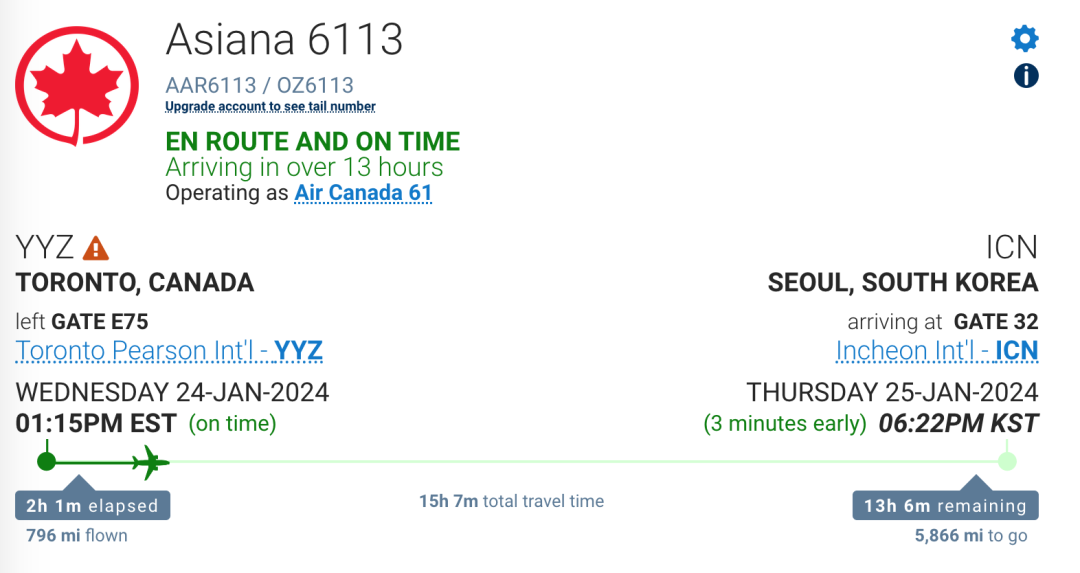The width and height of the screenshot is (1080, 573).
Task: Click the airplane icon on progress line
Action: click(x=151, y=462)
